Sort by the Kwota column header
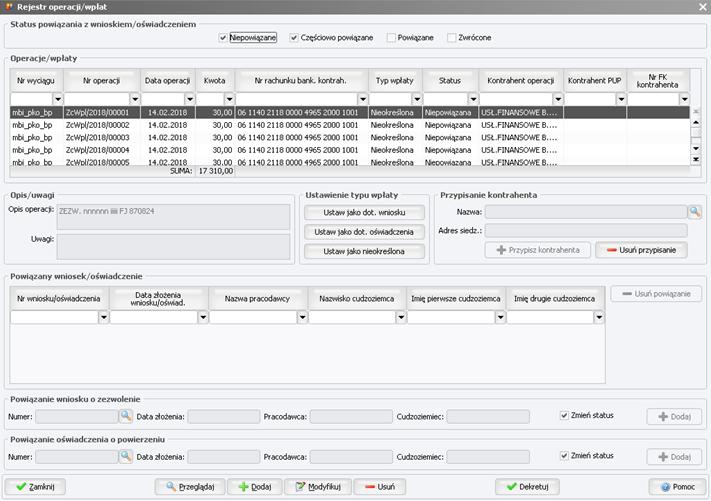711x501 pixels. point(214,80)
